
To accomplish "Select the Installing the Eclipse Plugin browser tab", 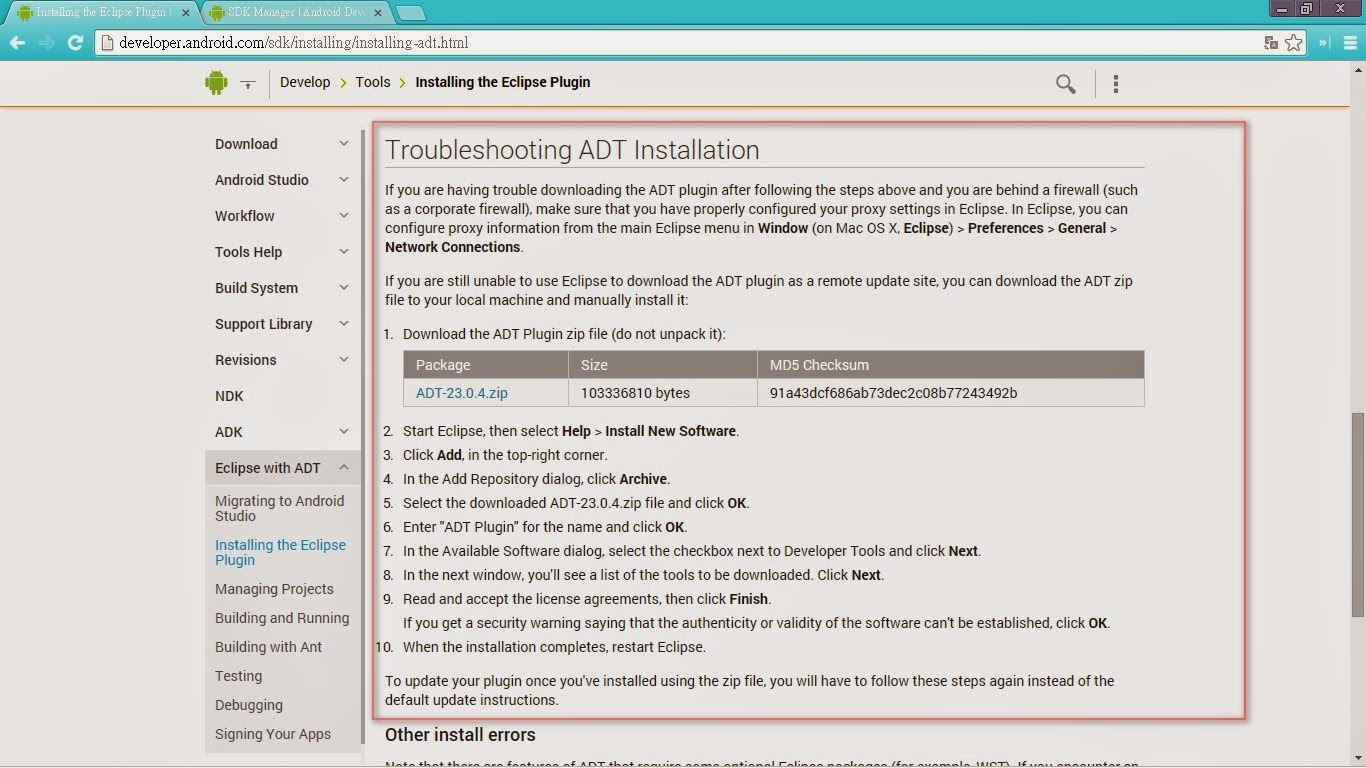I will [100, 13].
